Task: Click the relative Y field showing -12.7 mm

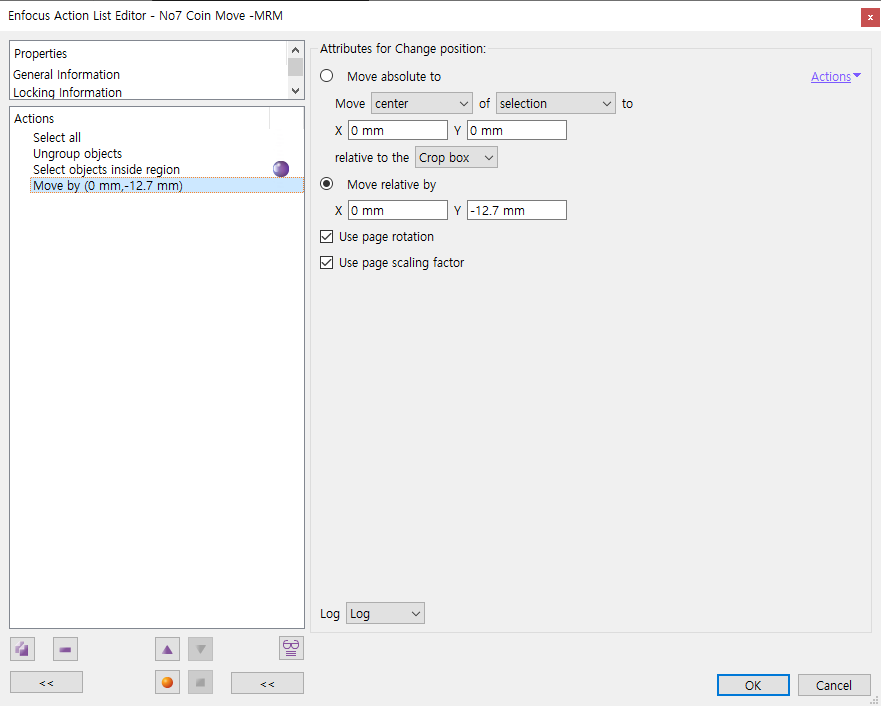Action: click(516, 211)
